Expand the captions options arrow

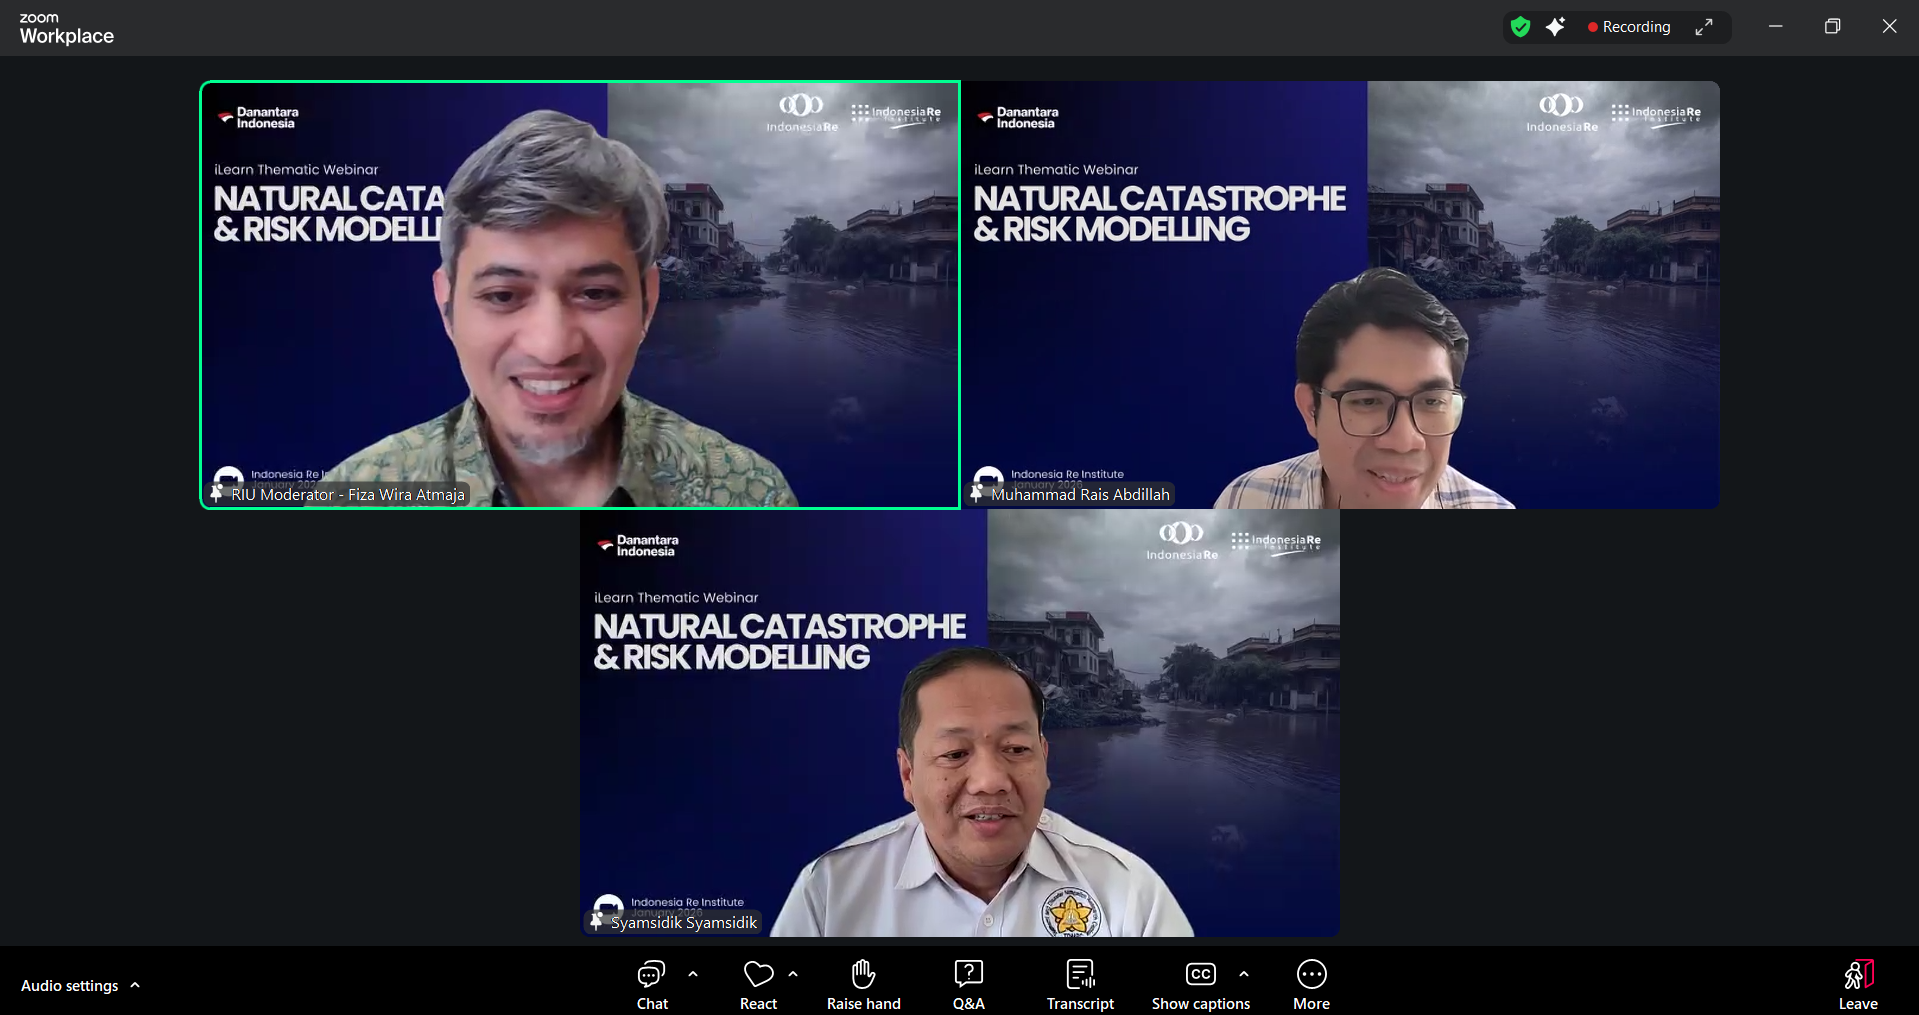click(1244, 974)
